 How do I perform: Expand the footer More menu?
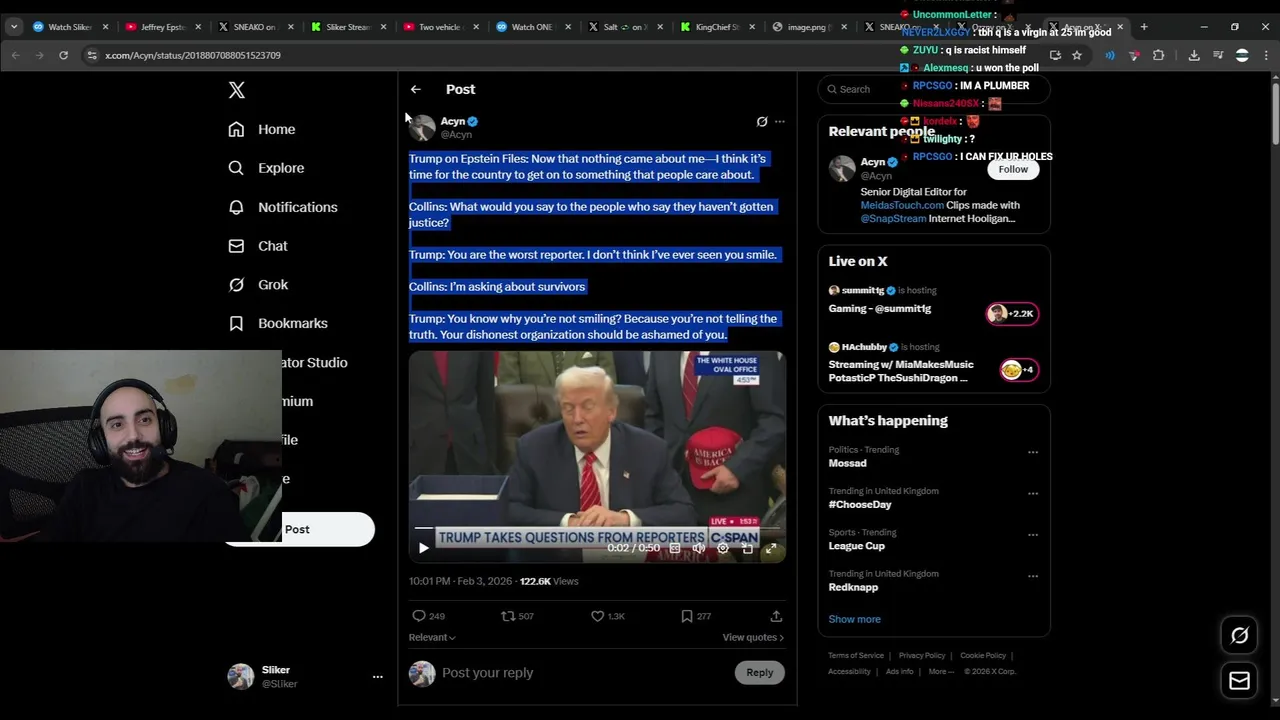pos(940,672)
